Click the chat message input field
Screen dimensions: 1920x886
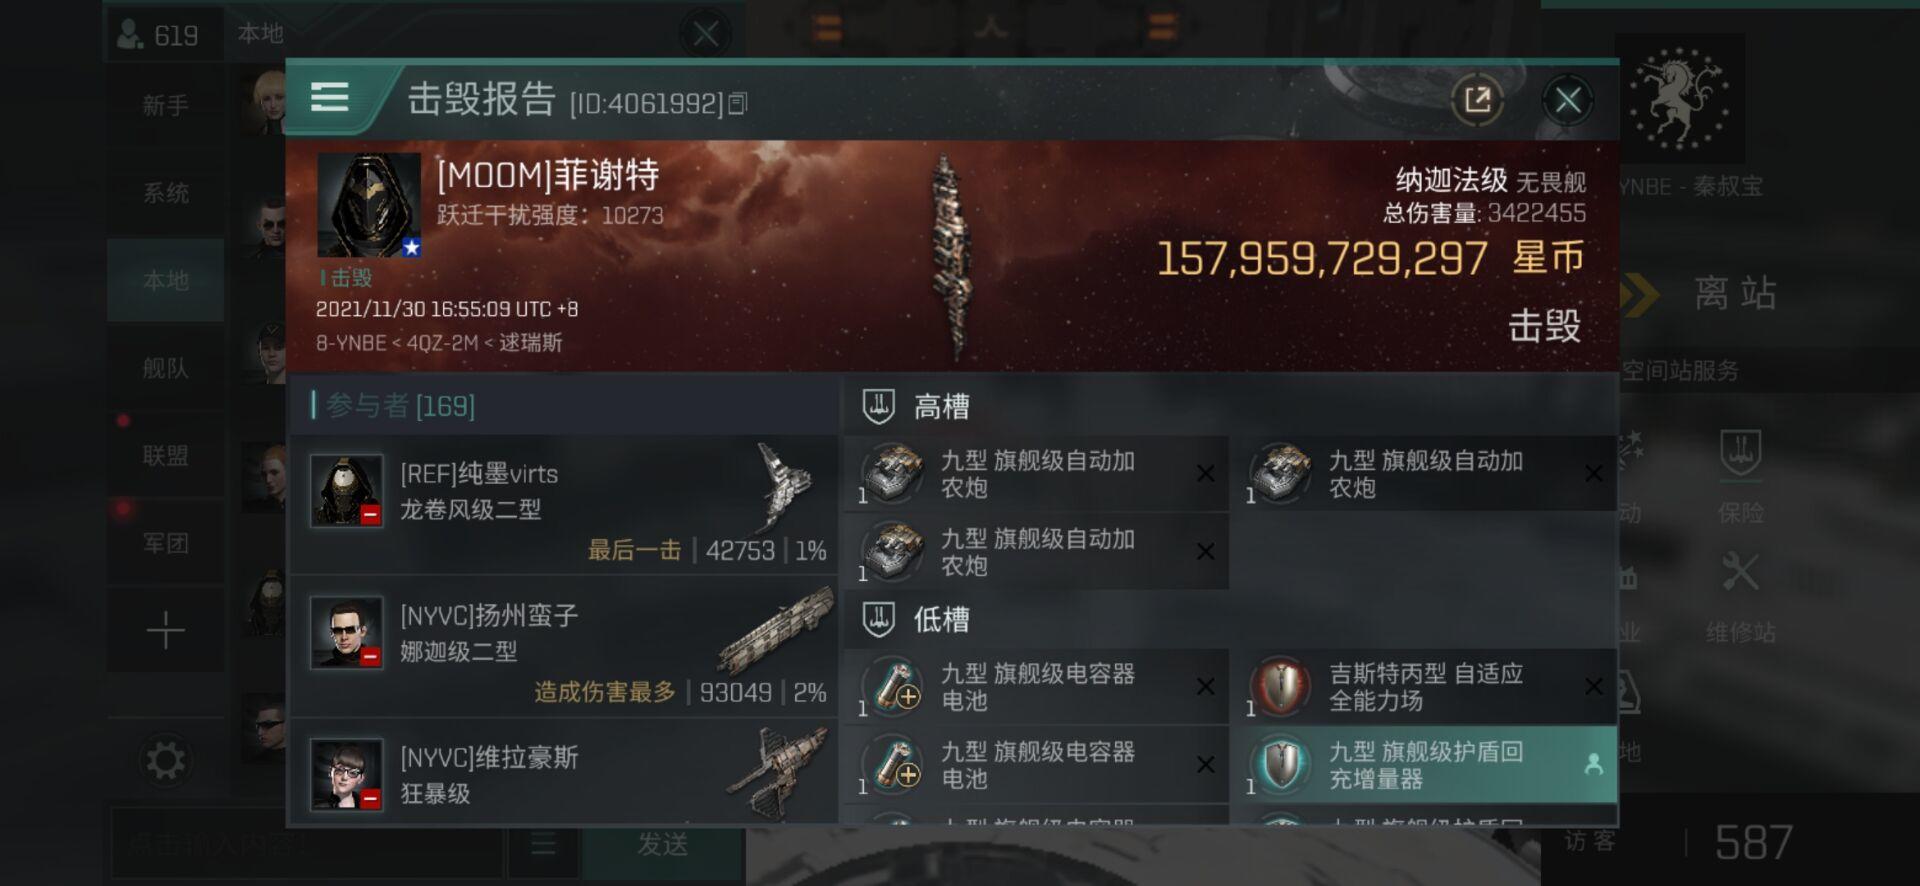click(x=305, y=845)
